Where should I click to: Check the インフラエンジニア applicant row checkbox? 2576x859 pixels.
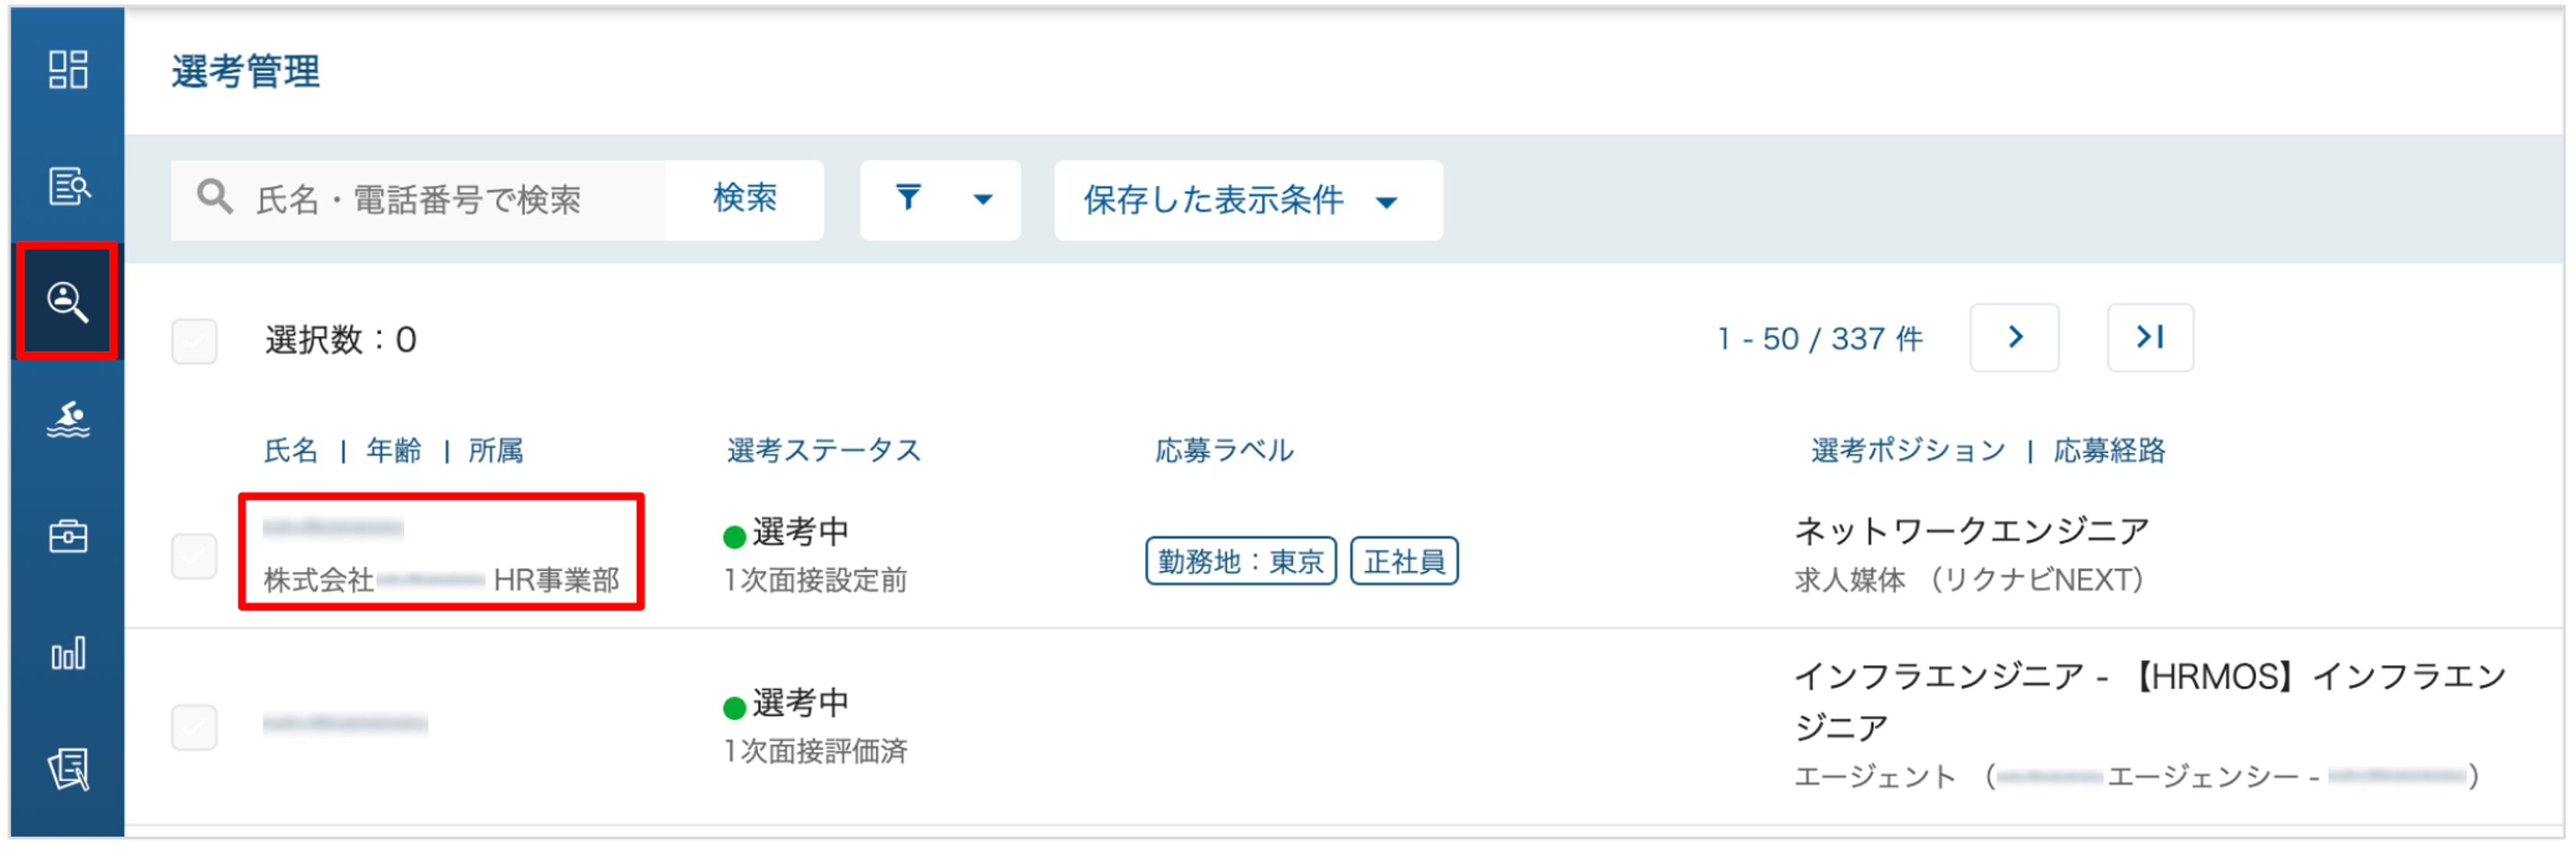click(194, 728)
